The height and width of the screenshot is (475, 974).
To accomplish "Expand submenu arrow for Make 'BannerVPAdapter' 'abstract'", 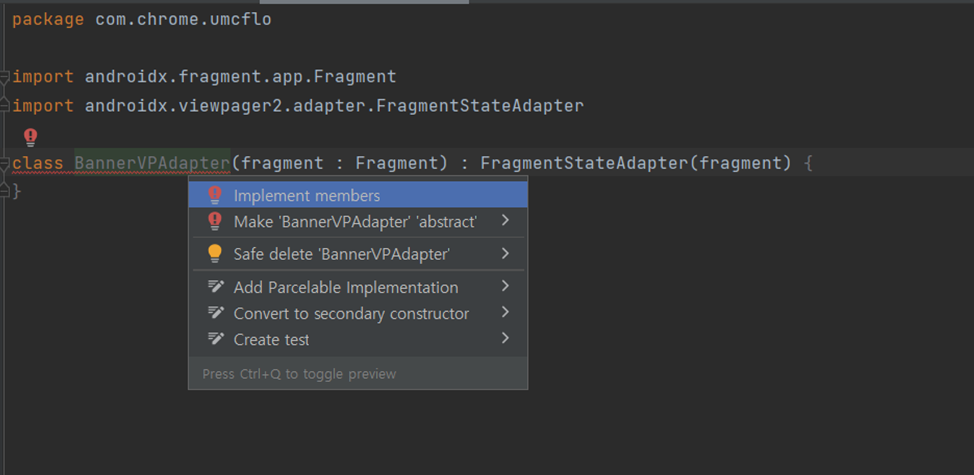I will 505,220.
